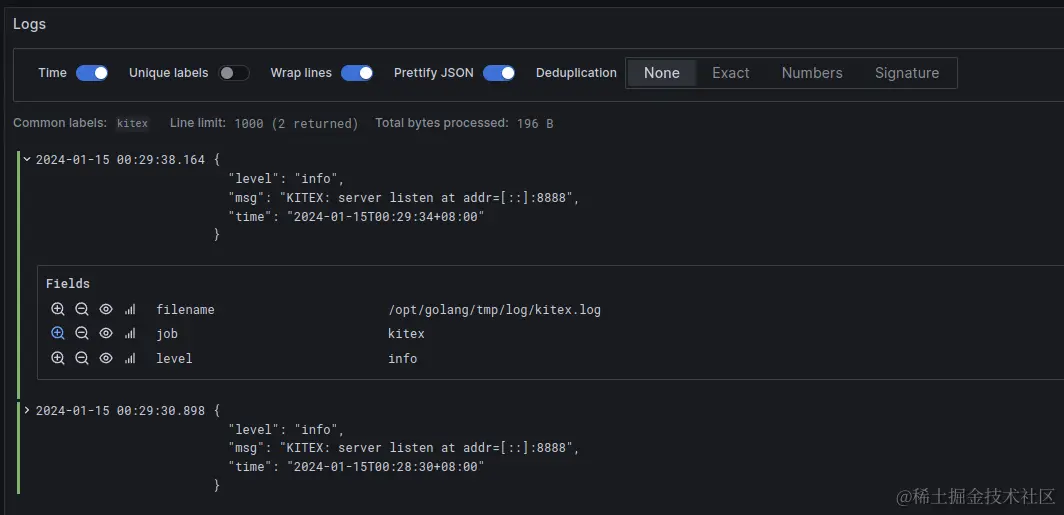Collapse the 00:29:38.164 log entry
The width and height of the screenshot is (1064, 515).
pos(27,159)
